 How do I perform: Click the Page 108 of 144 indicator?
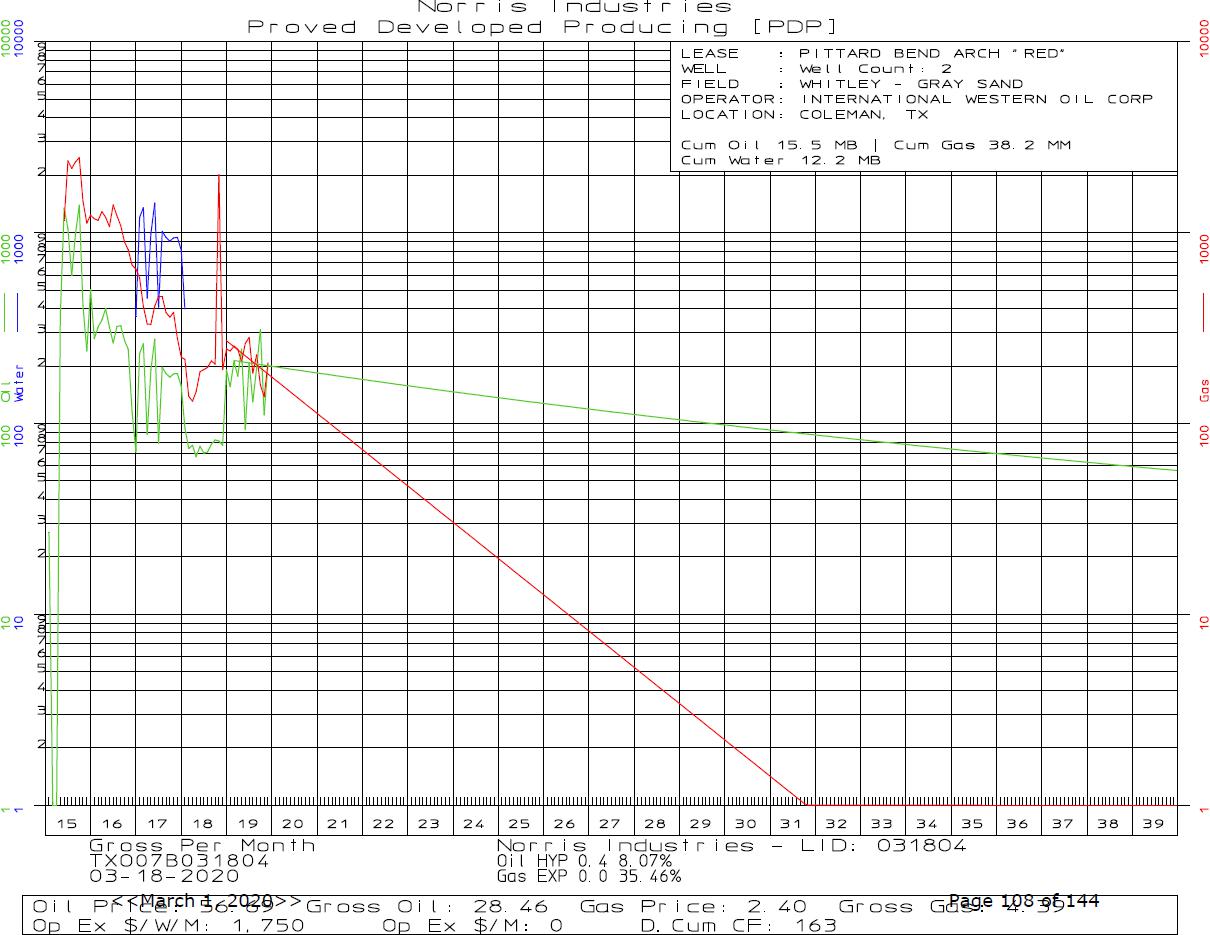(x=1023, y=901)
